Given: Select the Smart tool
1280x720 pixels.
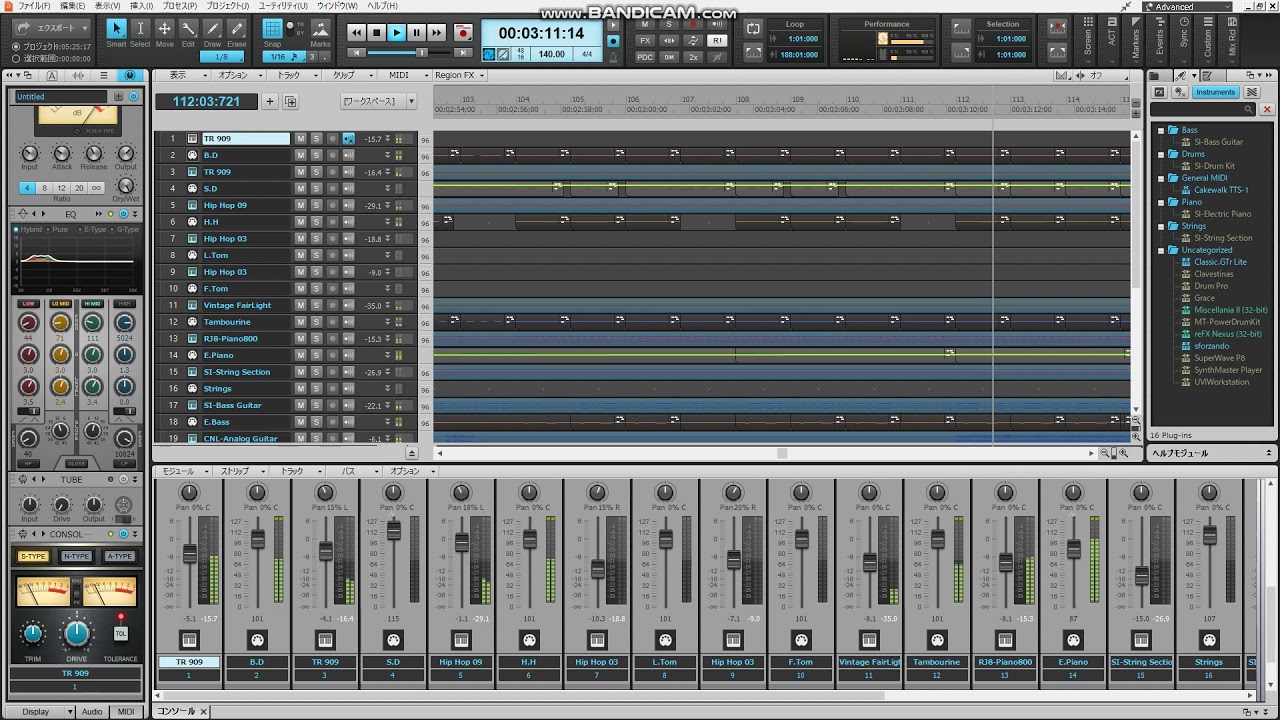Looking at the screenshot, I should tap(116, 29).
